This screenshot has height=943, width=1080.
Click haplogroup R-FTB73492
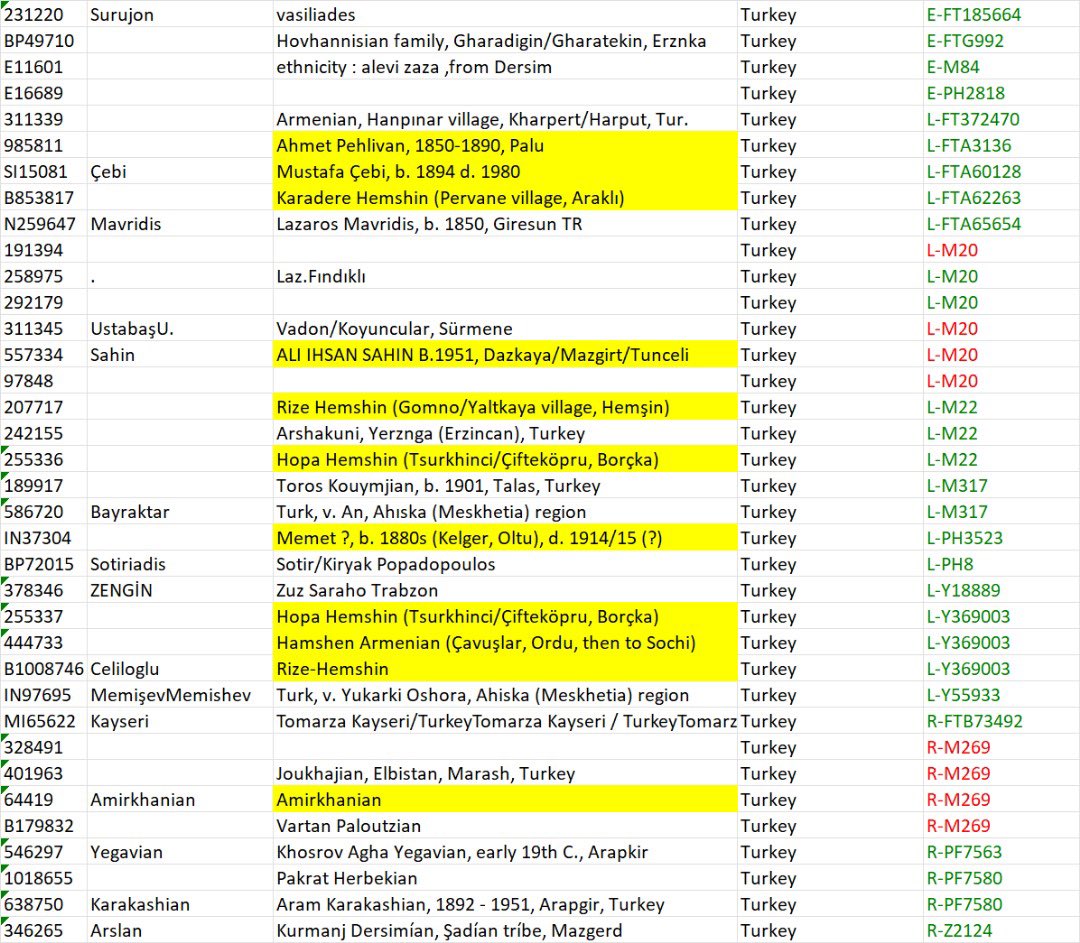(x=1001, y=721)
